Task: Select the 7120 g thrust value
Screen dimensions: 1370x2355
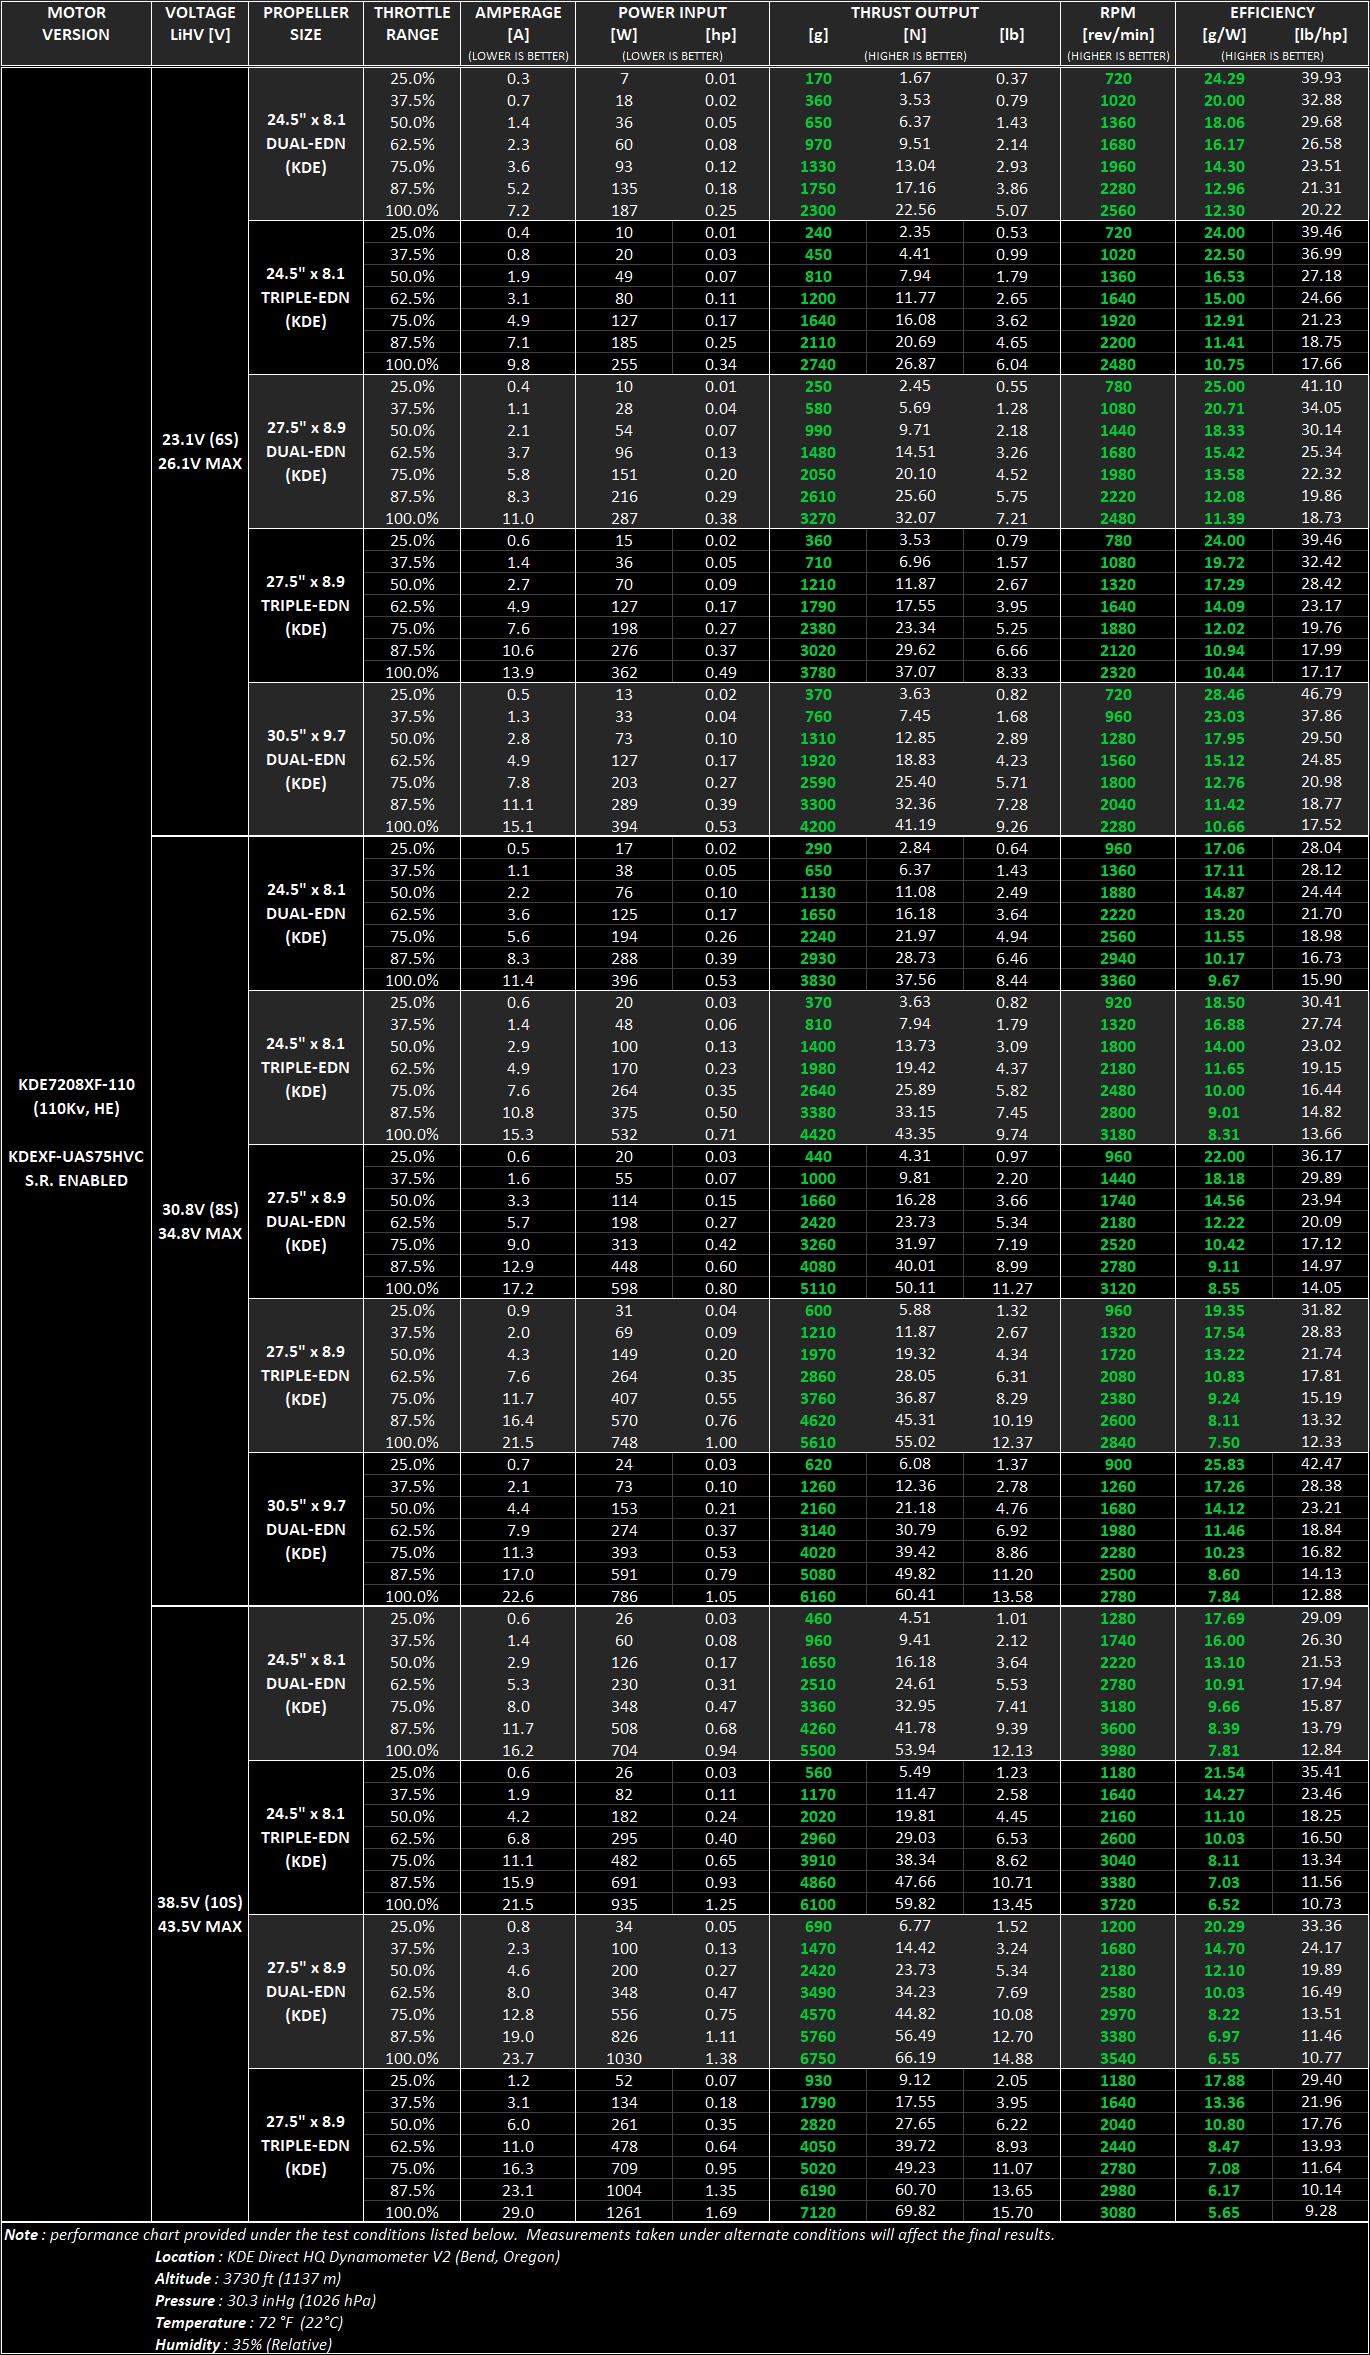Action: coord(818,2212)
